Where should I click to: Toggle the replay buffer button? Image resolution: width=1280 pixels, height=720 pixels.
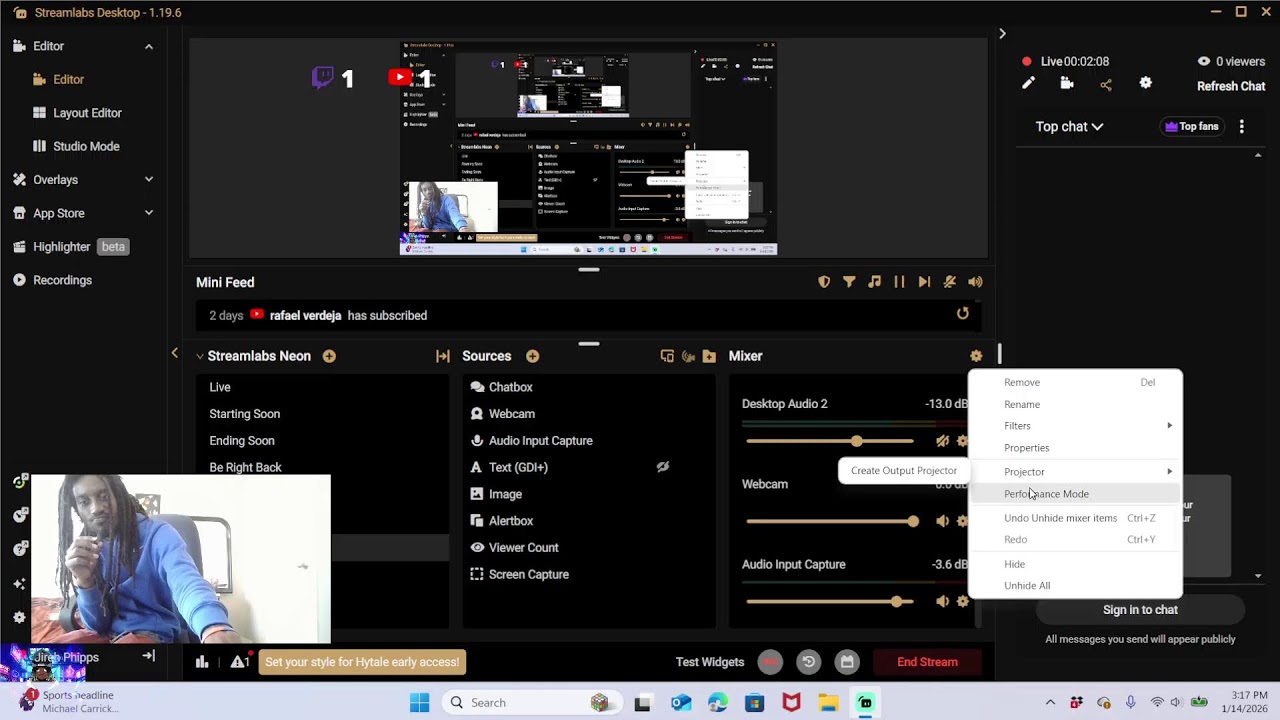809,662
